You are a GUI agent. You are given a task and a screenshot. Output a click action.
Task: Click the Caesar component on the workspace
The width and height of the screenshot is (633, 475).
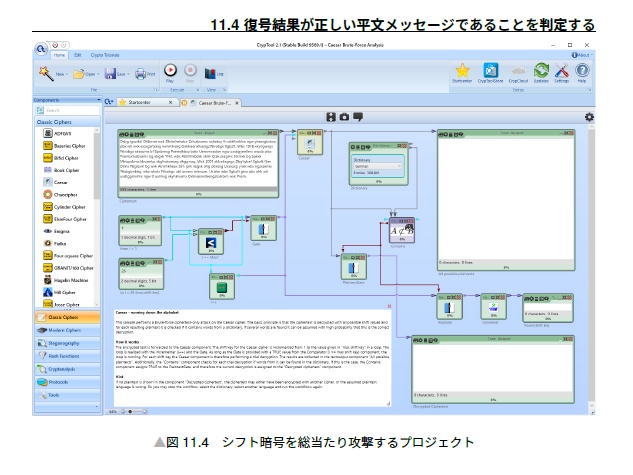[x=310, y=143]
